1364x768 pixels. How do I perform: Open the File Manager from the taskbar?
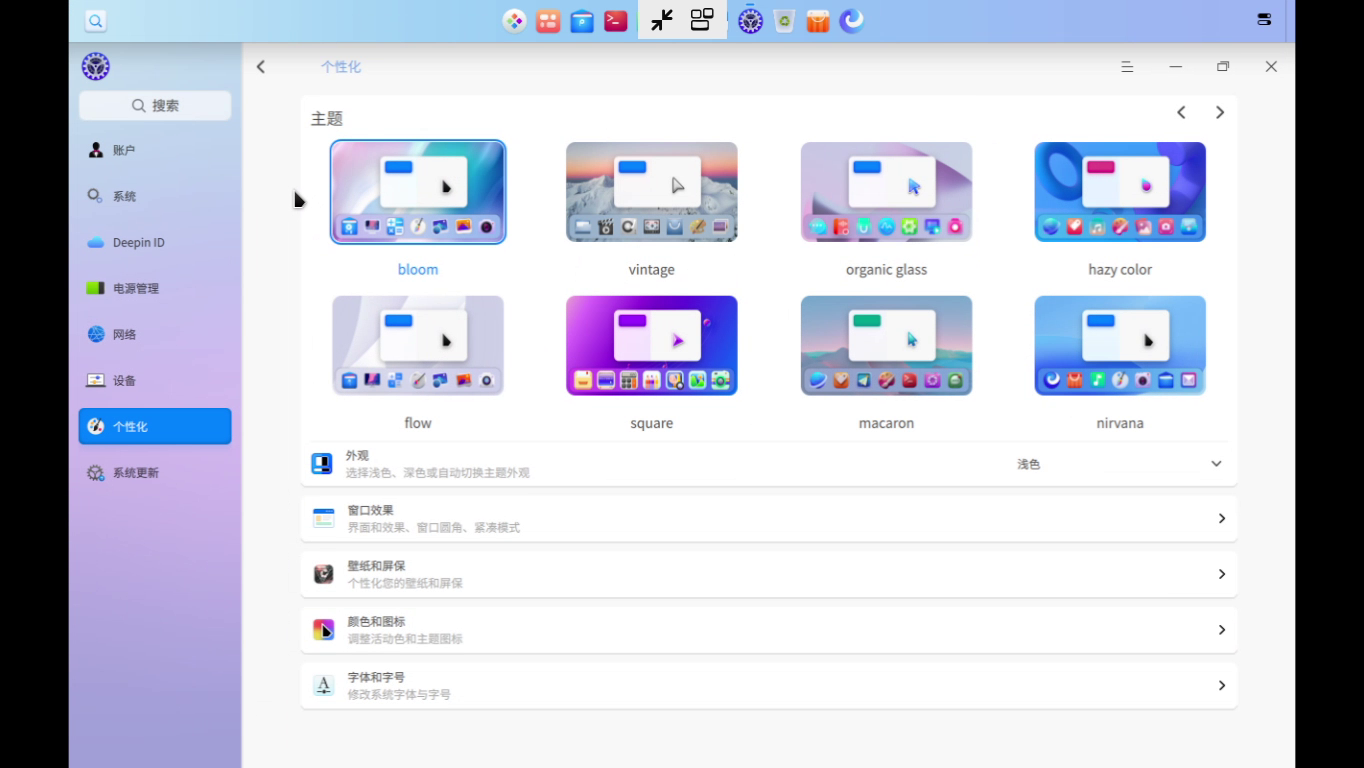click(x=581, y=20)
